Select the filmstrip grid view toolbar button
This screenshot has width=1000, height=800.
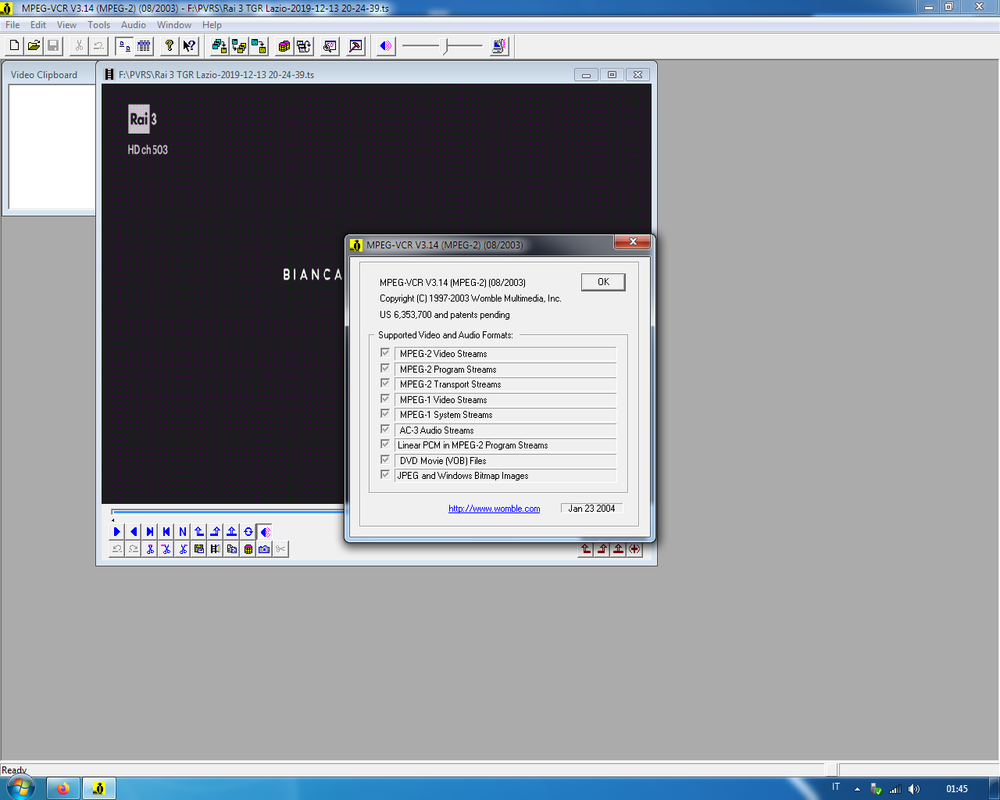click(144, 46)
